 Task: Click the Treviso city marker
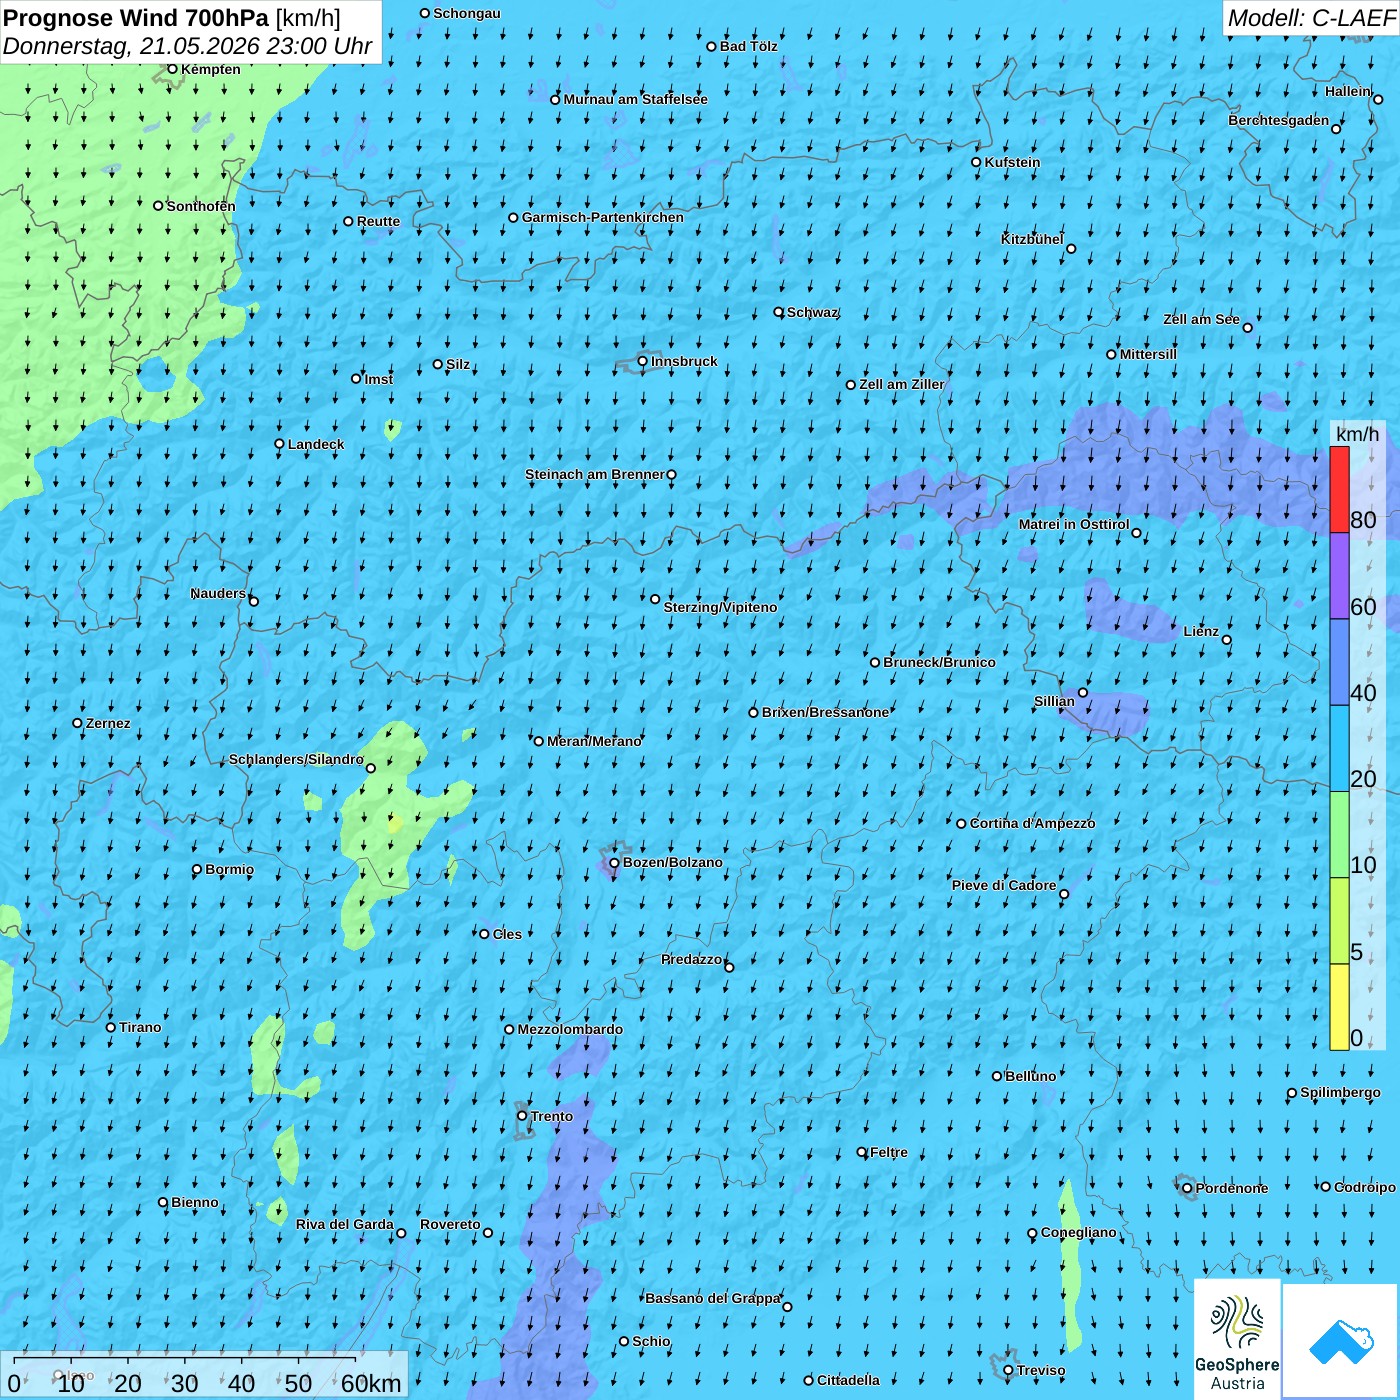[x=1008, y=1371]
